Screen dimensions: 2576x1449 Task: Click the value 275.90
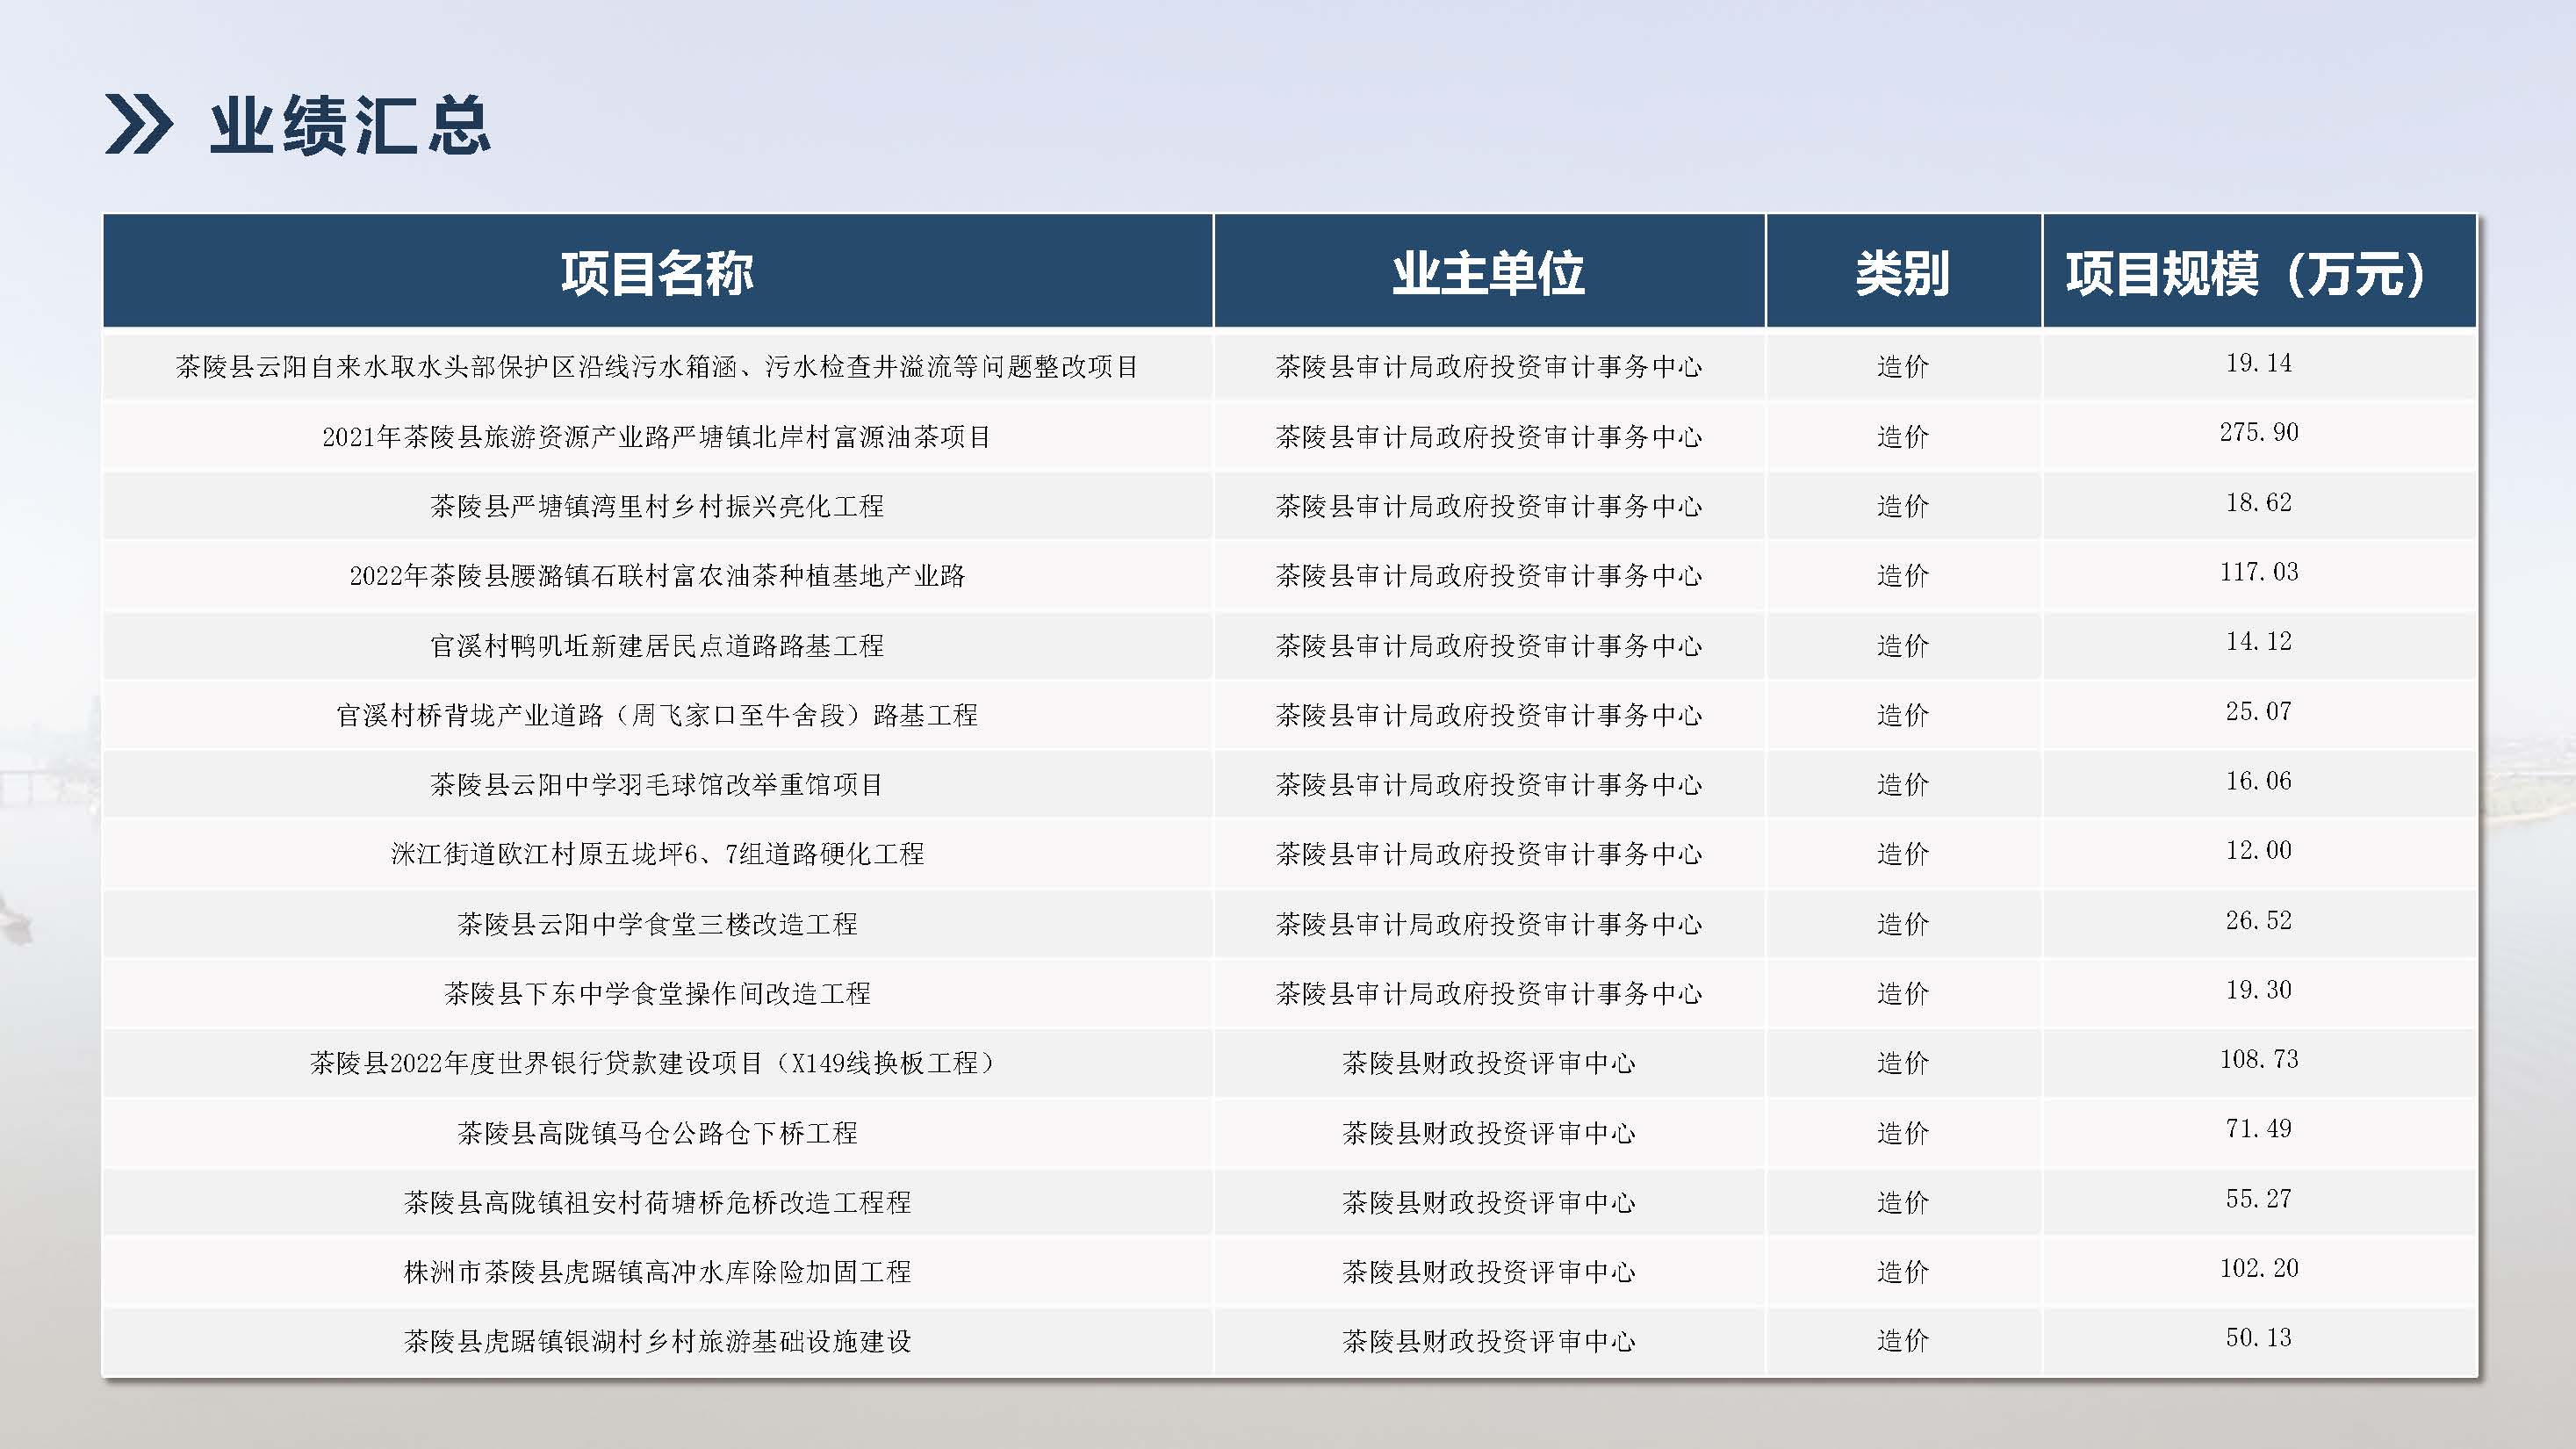click(2259, 432)
